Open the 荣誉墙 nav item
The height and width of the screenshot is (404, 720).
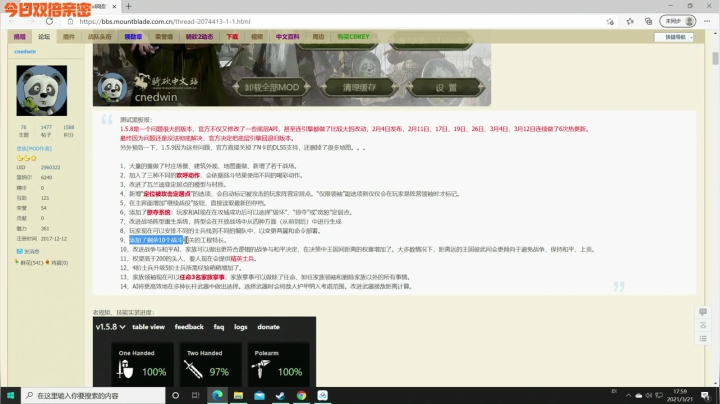[x=164, y=37]
